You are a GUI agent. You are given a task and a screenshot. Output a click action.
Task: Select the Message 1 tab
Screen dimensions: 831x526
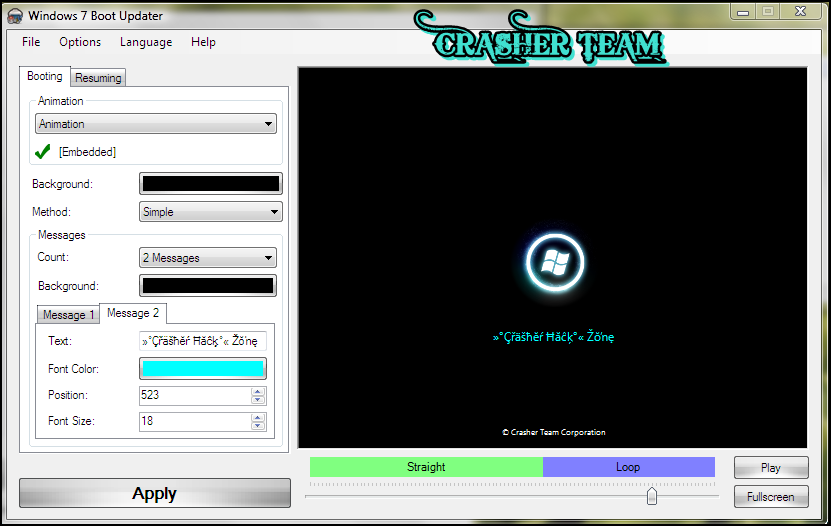click(x=68, y=315)
